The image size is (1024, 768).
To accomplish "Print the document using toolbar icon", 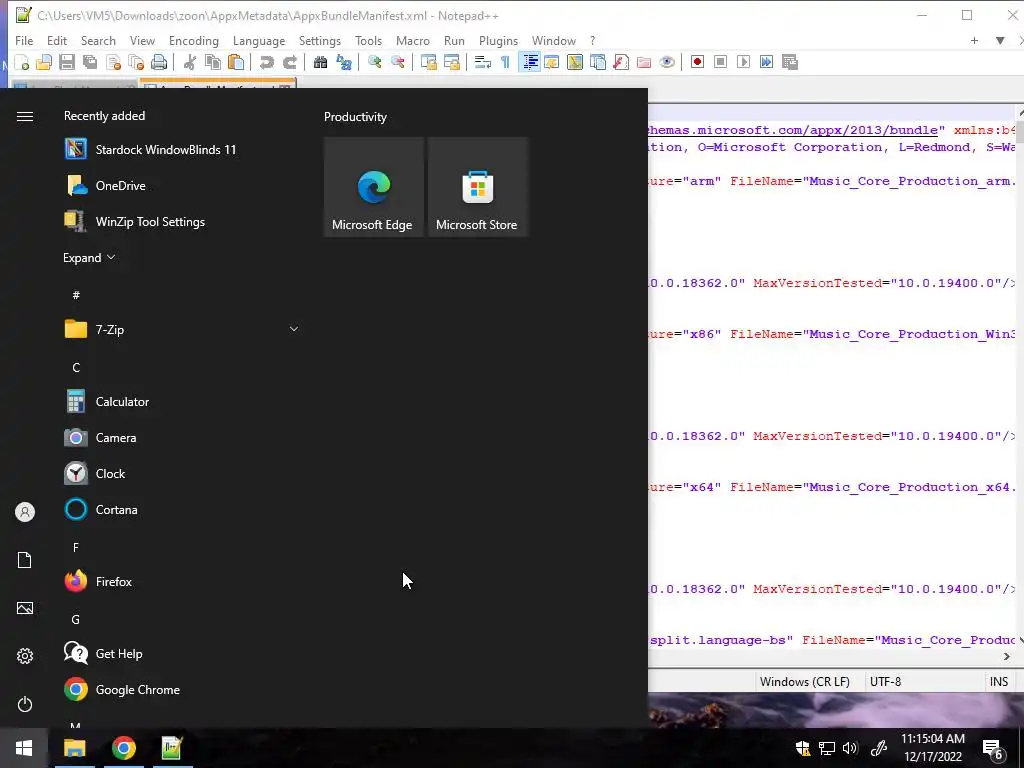I will point(159,62).
